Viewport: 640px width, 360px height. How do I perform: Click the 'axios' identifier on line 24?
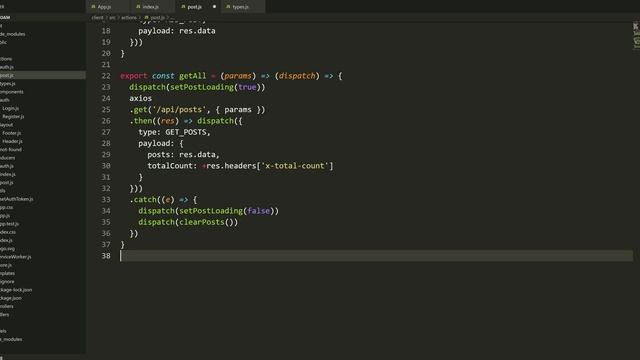[x=140, y=98]
